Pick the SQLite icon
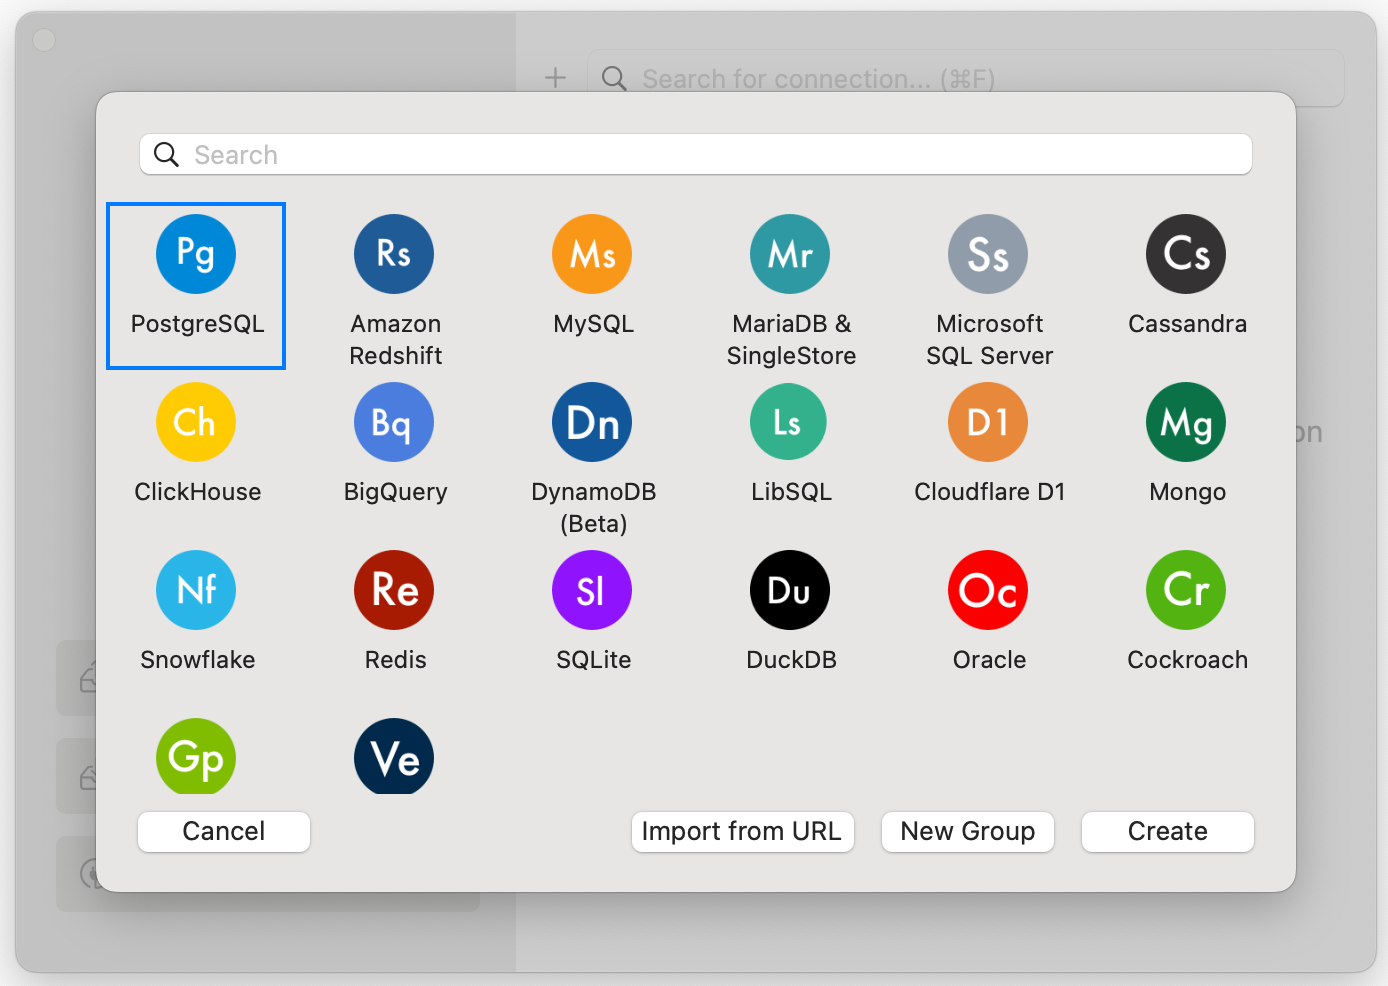1388x986 pixels. click(592, 590)
